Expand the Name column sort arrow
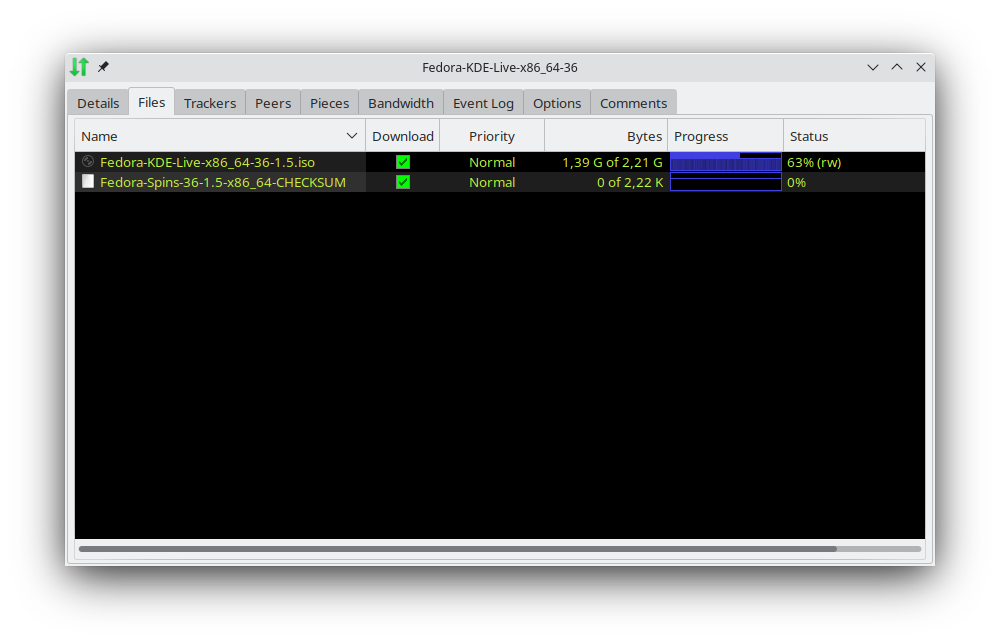Image resolution: width=1000 pixels, height=643 pixels. pos(352,136)
